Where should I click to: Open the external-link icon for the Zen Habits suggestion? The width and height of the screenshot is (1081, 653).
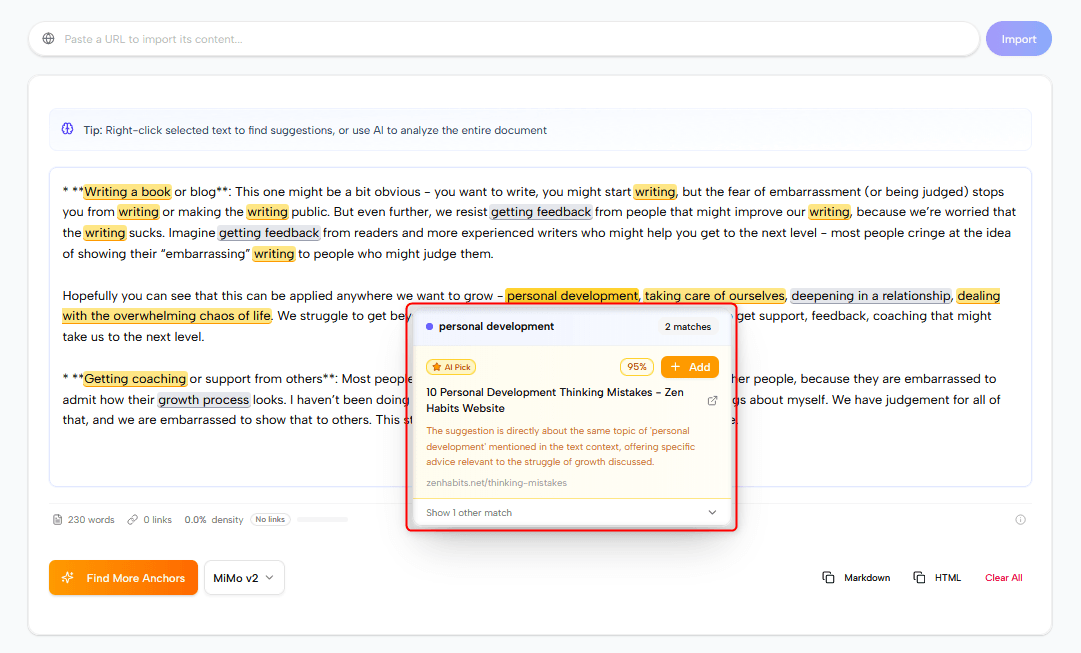(x=712, y=399)
